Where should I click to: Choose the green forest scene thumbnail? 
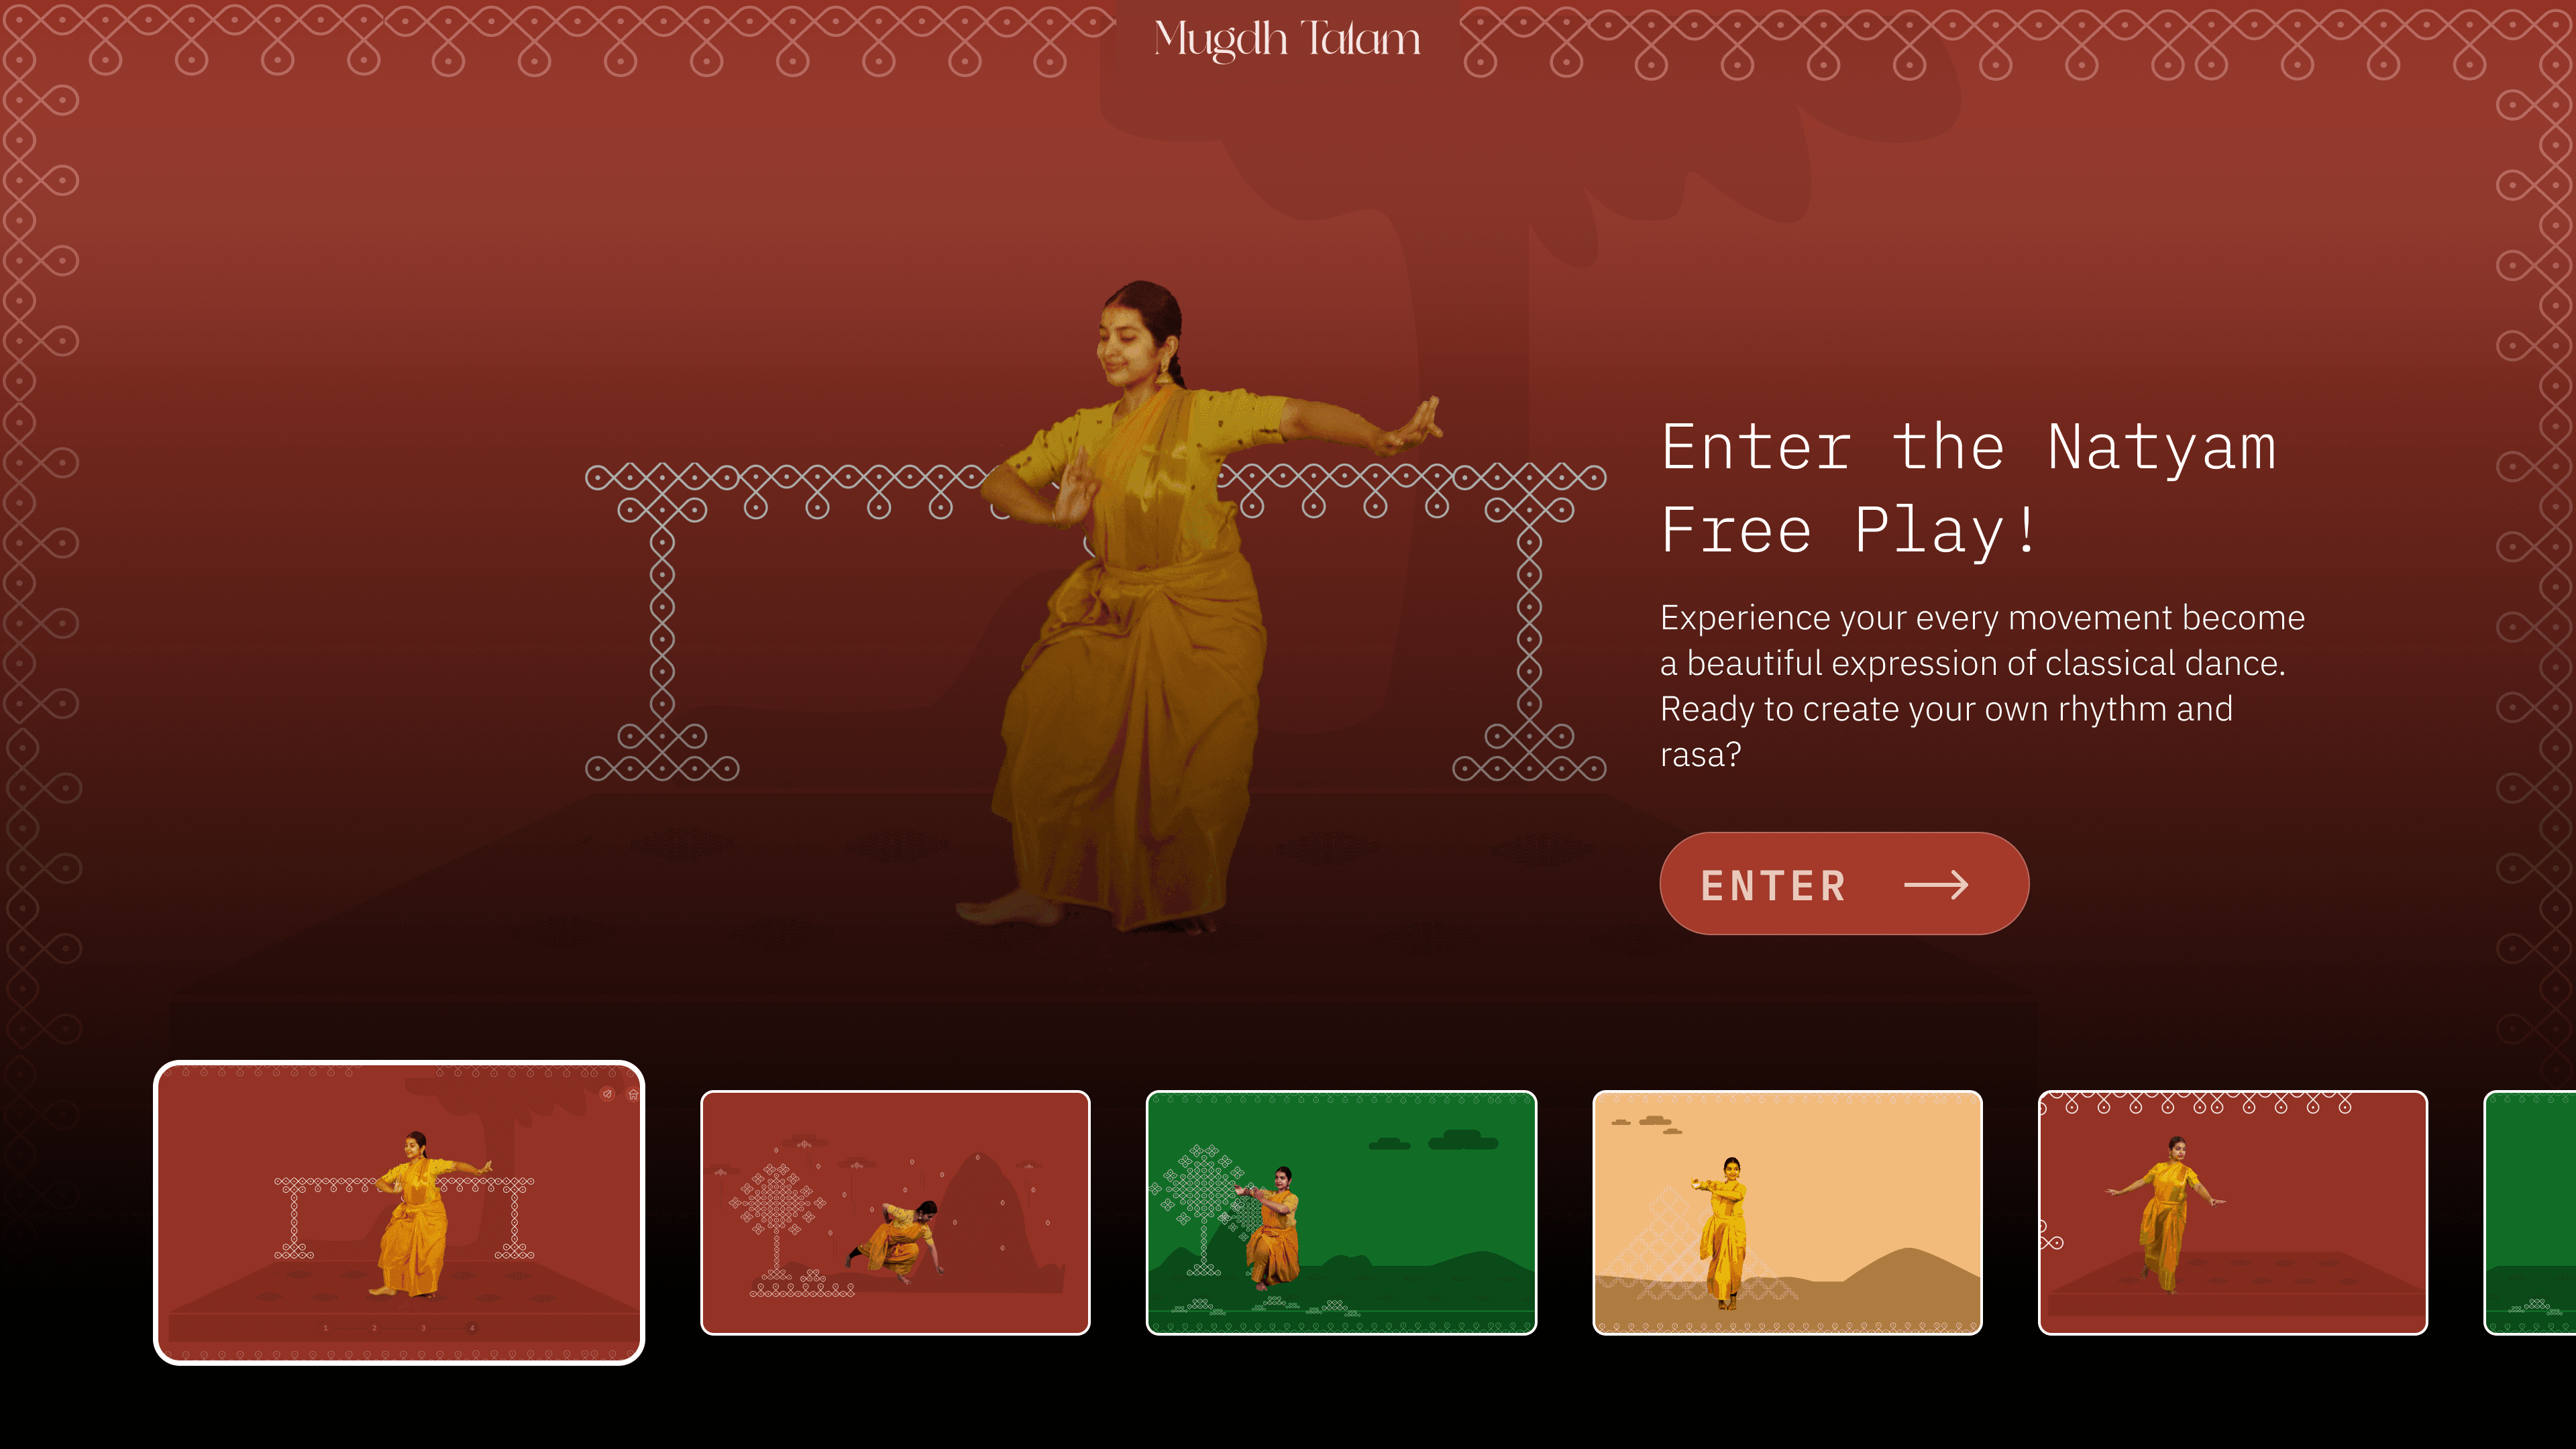pos(1341,1212)
